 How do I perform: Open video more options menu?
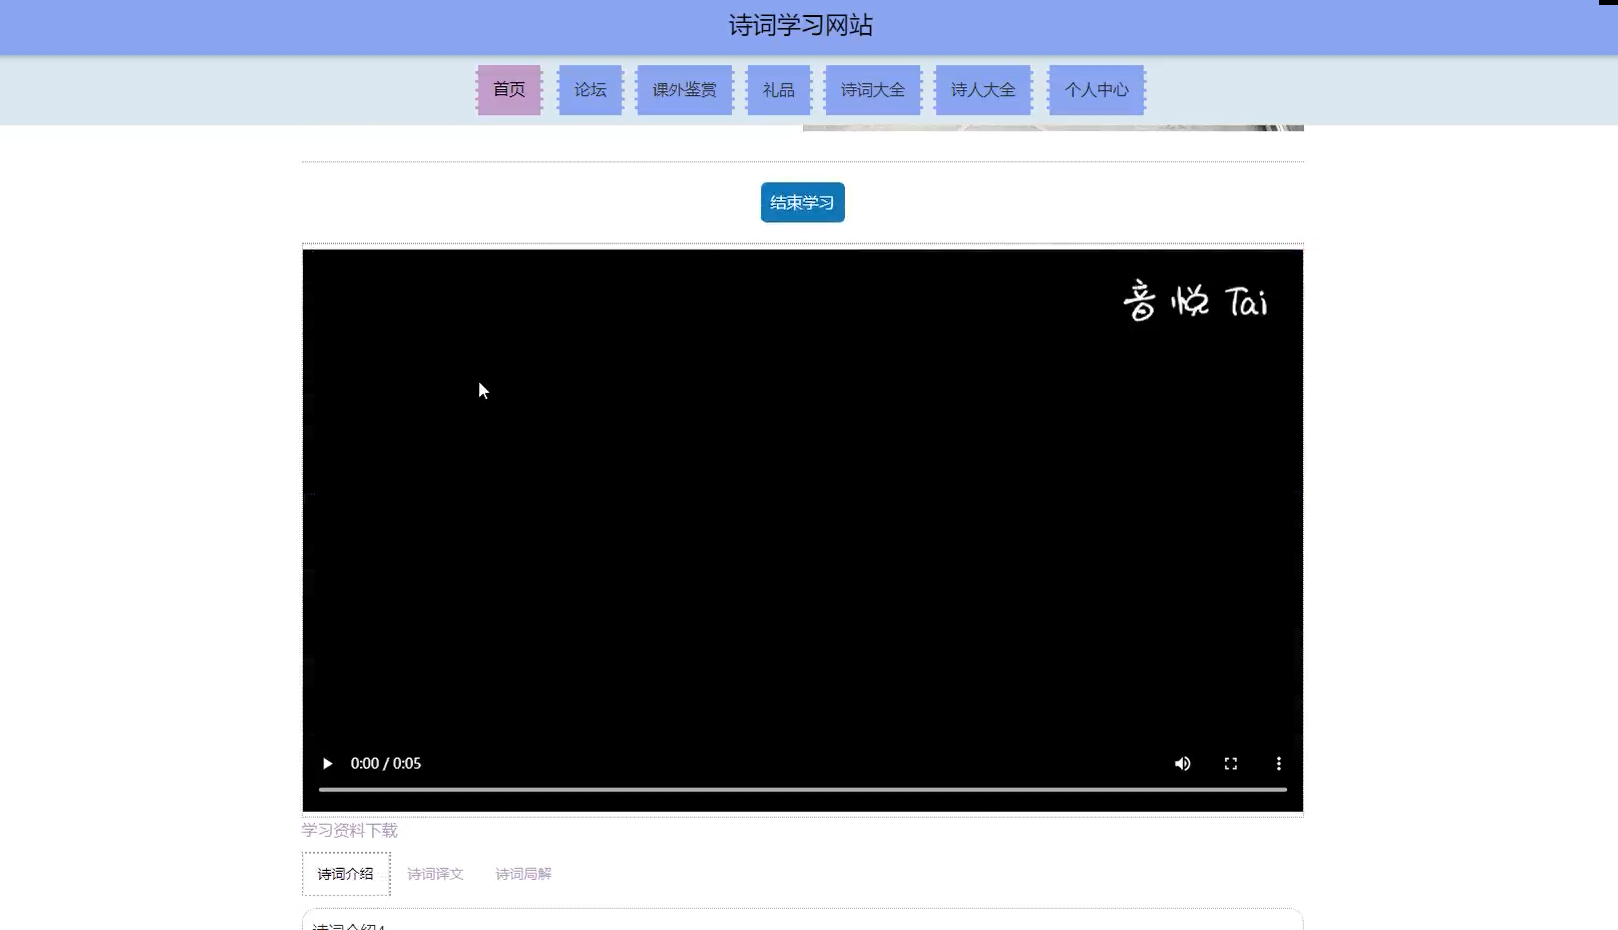click(x=1278, y=763)
